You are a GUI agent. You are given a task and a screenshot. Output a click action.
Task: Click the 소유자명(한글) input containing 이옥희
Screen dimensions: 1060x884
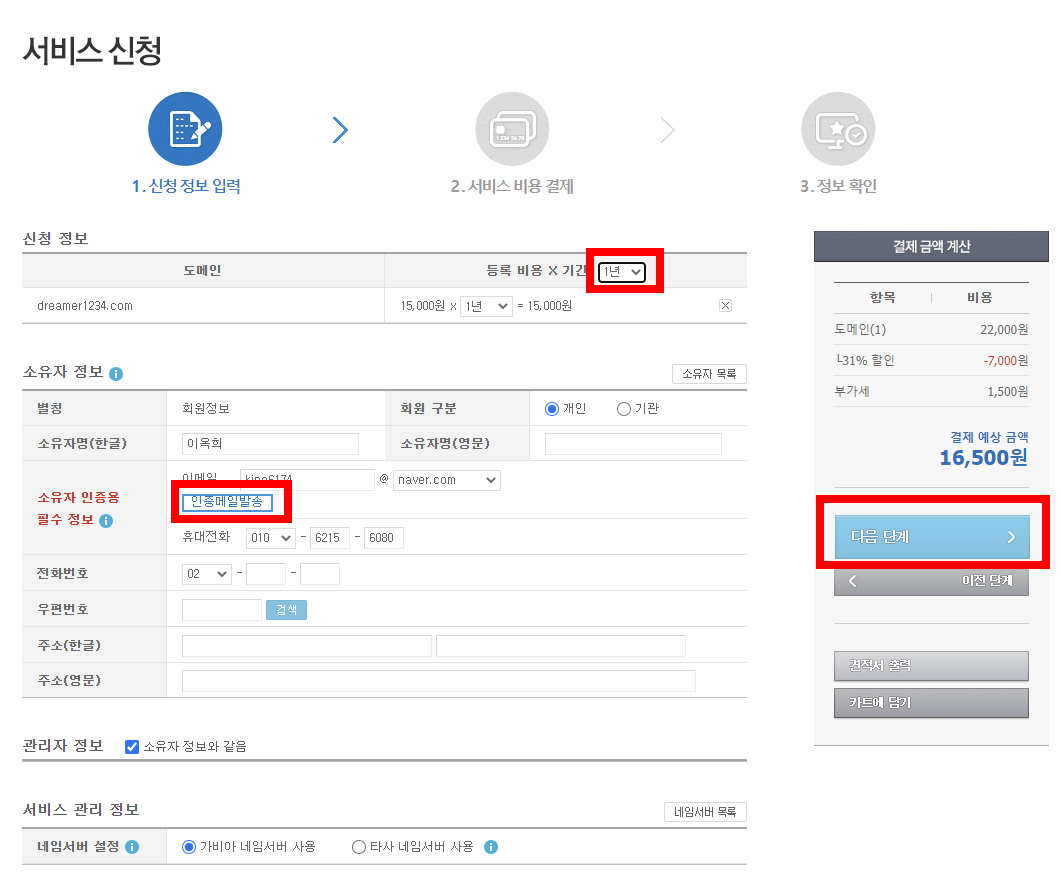[x=269, y=443]
